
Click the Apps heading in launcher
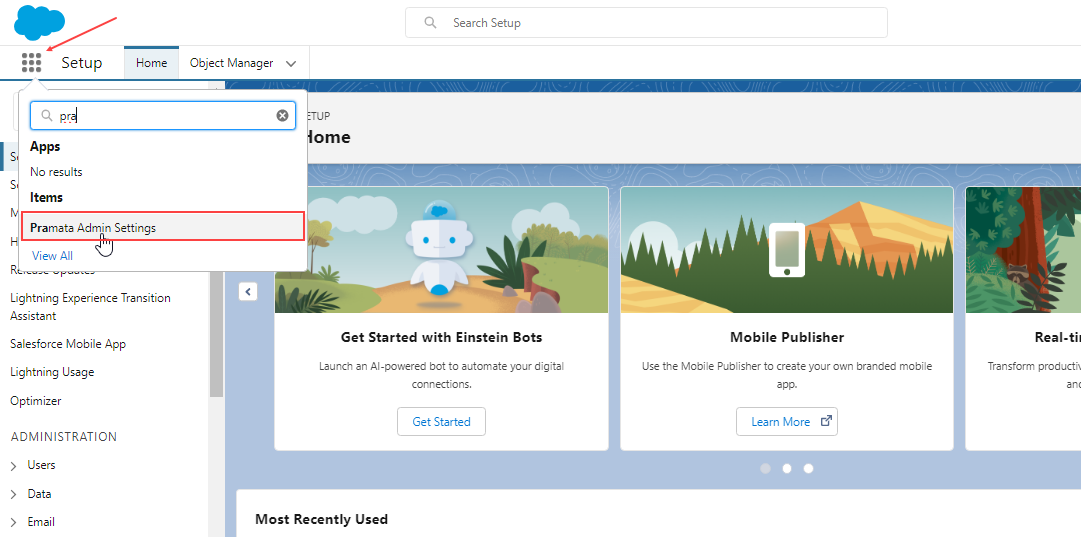(45, 147)
